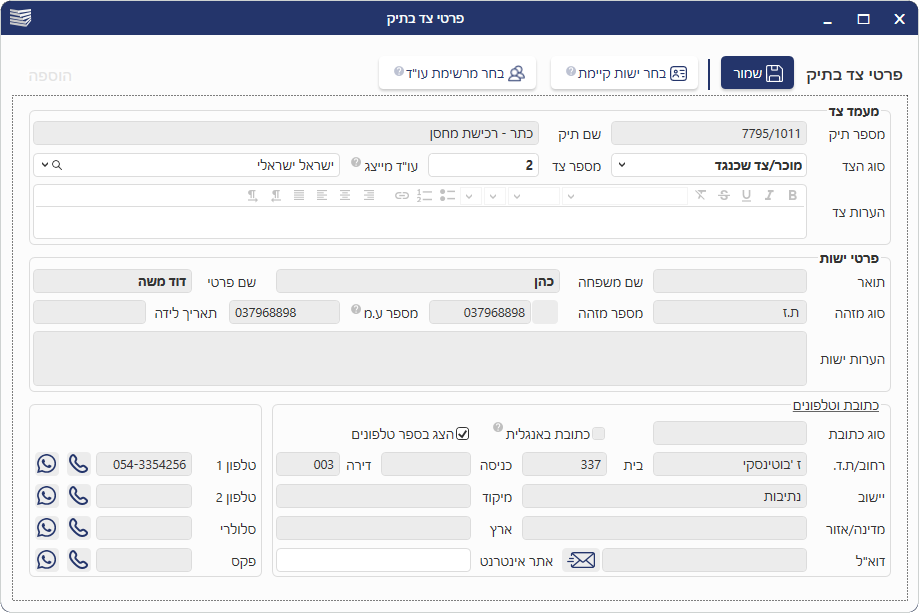Enable the כתובת באנגלית checkbox
Viewport: 919px width, 613px height.
(599, 433)
